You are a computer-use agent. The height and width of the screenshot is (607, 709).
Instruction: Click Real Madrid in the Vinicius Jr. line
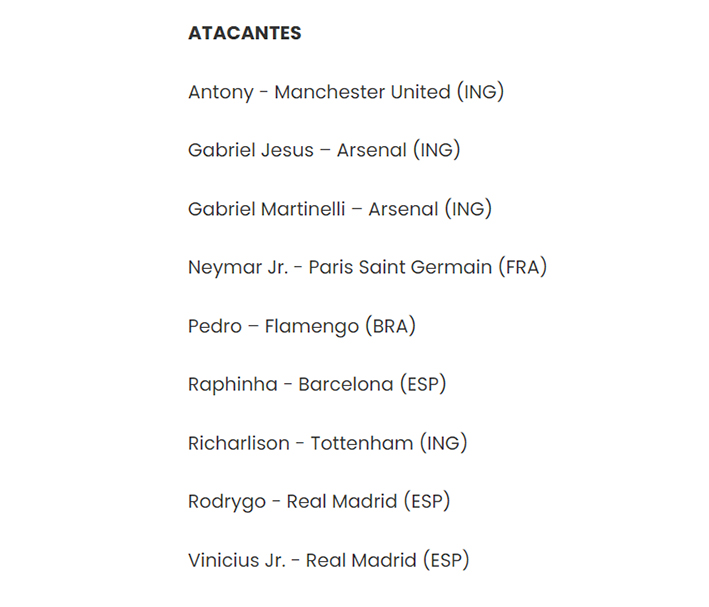361,560
